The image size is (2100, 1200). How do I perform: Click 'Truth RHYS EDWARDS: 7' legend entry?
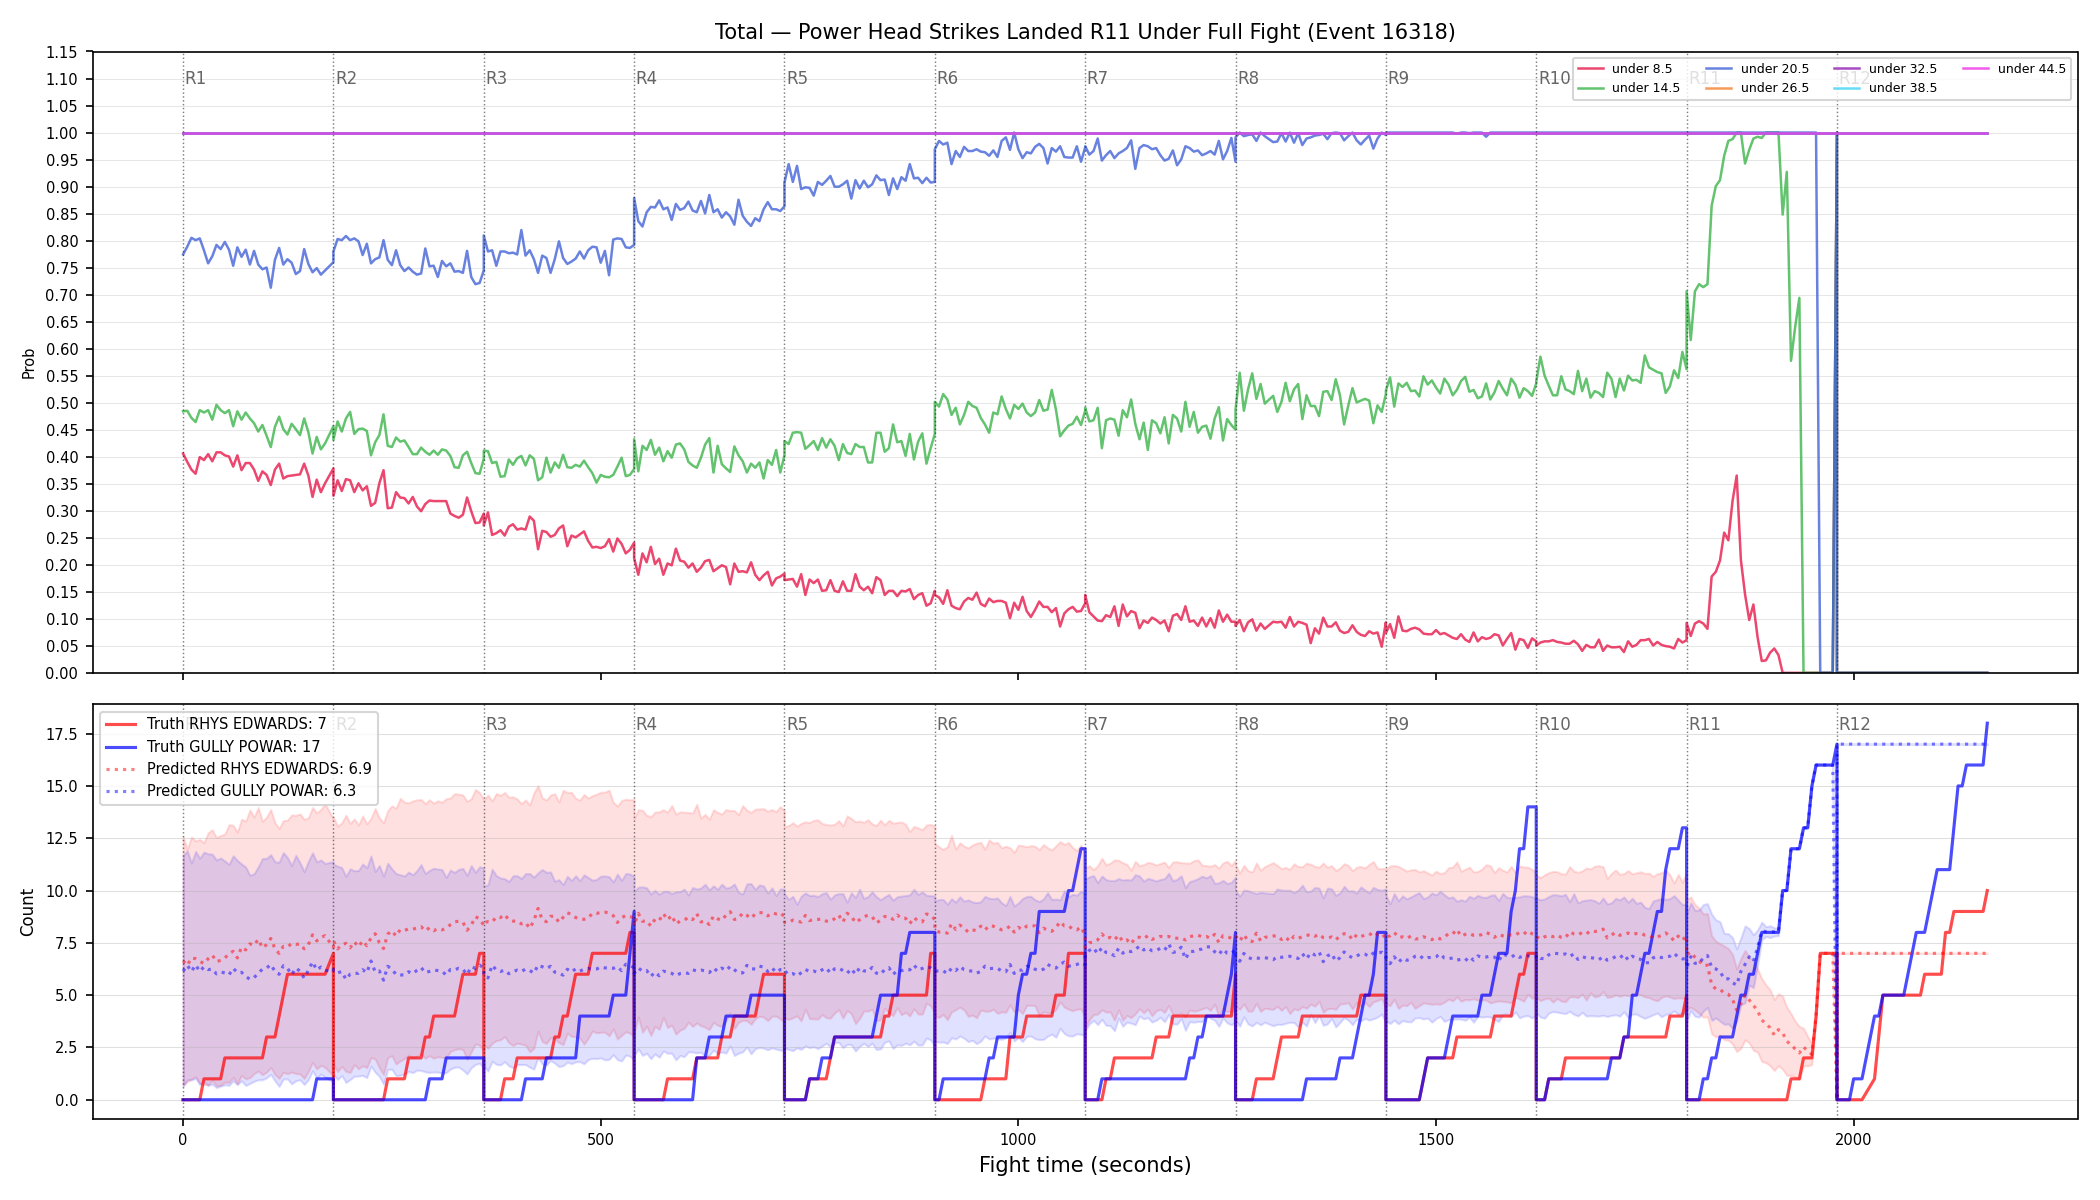point(216,724)
